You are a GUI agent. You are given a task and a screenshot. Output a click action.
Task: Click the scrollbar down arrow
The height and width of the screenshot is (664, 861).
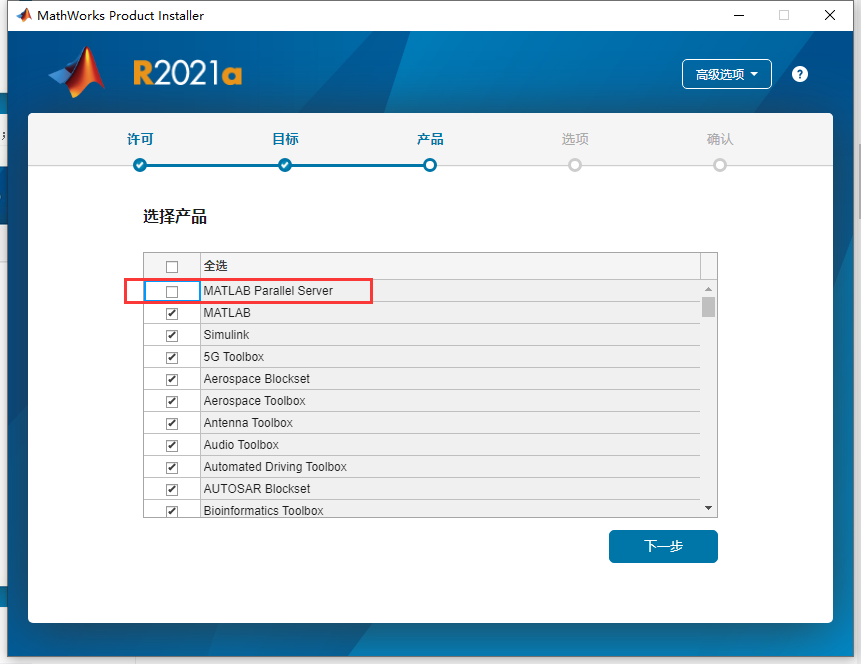point(708,507)
